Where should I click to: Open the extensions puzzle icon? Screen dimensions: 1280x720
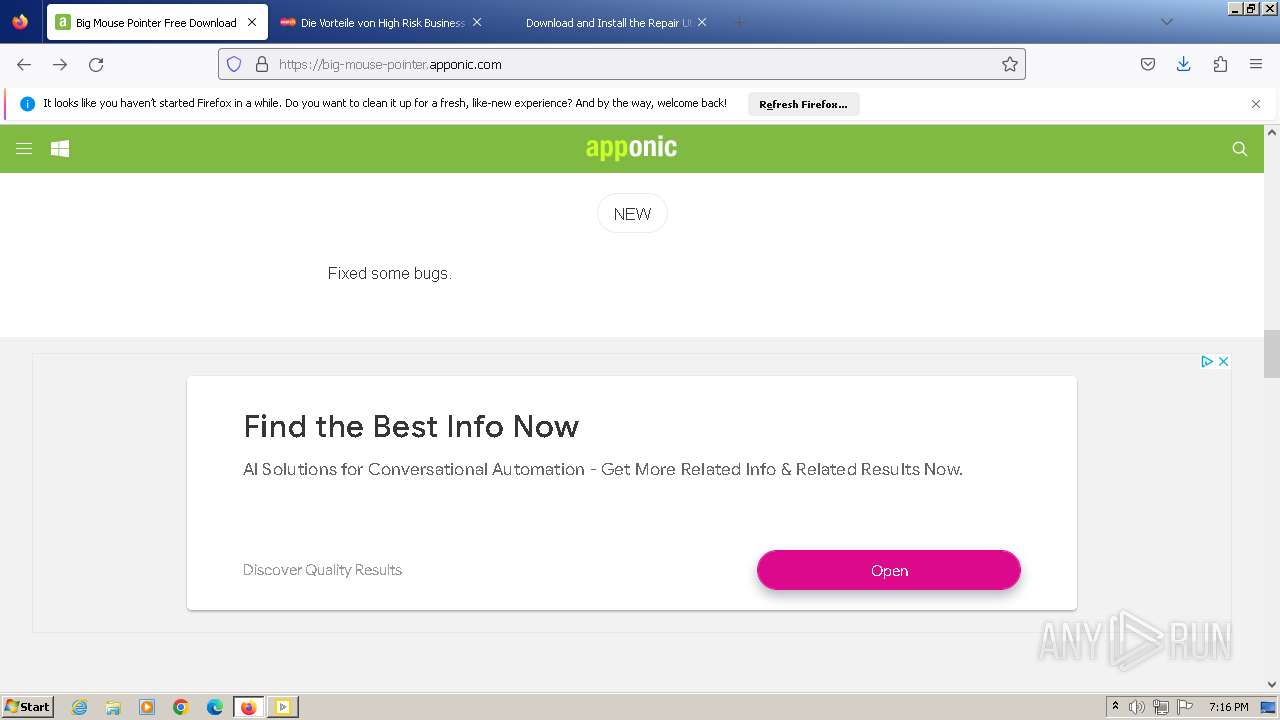pyautogui.click(x=1220, y=64)
